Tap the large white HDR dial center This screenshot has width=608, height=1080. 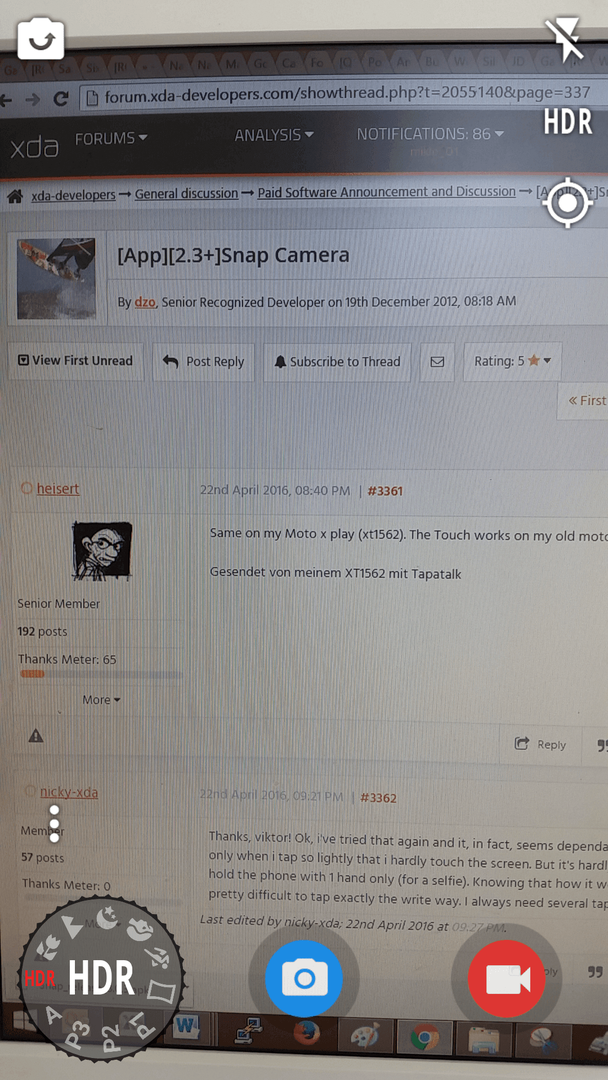coord(101,977)
